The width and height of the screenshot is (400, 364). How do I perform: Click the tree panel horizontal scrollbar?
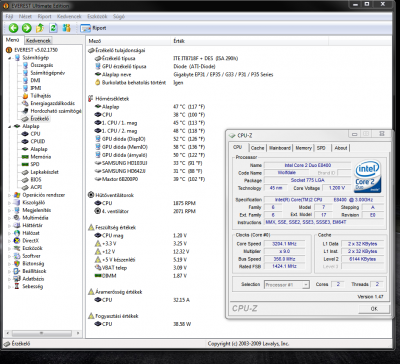[42, 333]
